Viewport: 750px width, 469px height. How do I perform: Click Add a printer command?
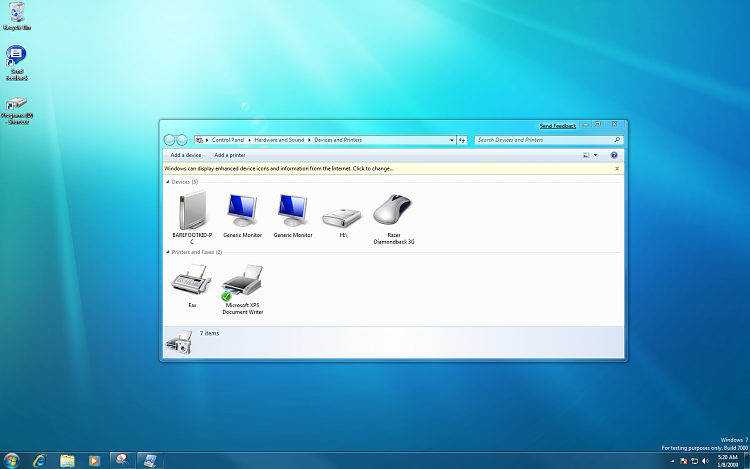[230, 155]
